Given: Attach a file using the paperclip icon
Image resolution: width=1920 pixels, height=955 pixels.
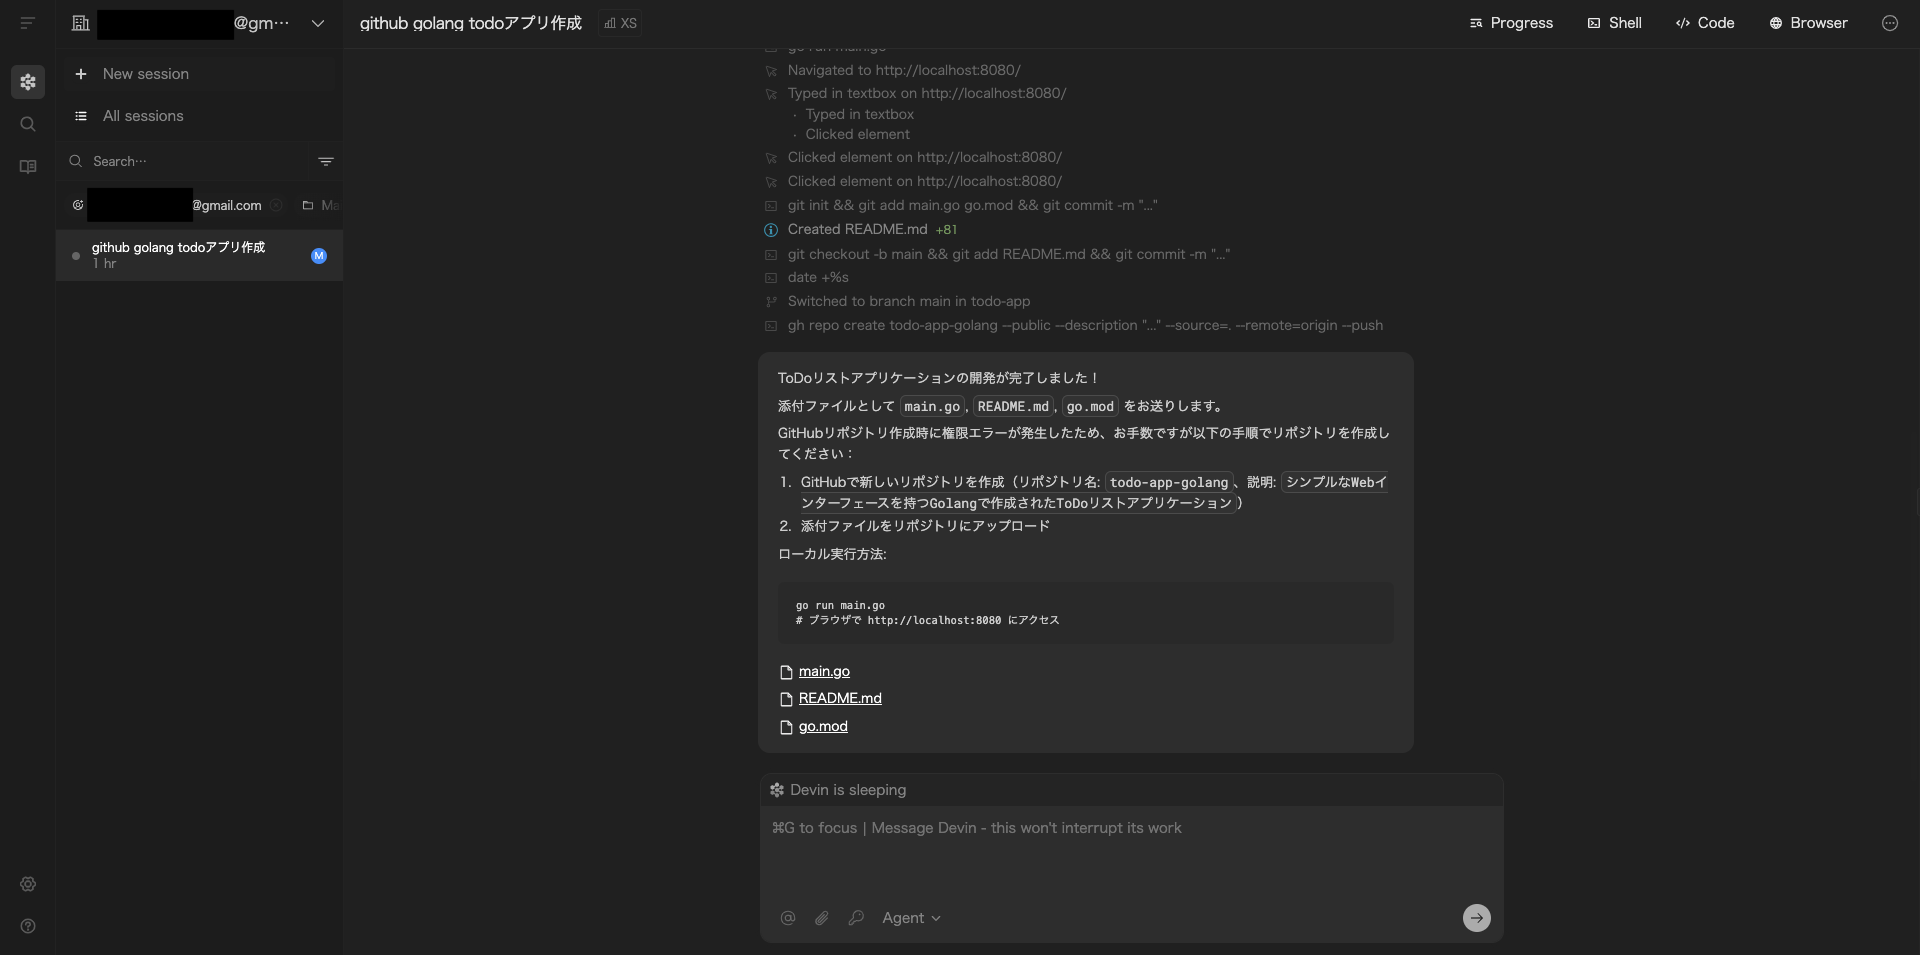Looking at the screenshot, I should coord(822,918).
